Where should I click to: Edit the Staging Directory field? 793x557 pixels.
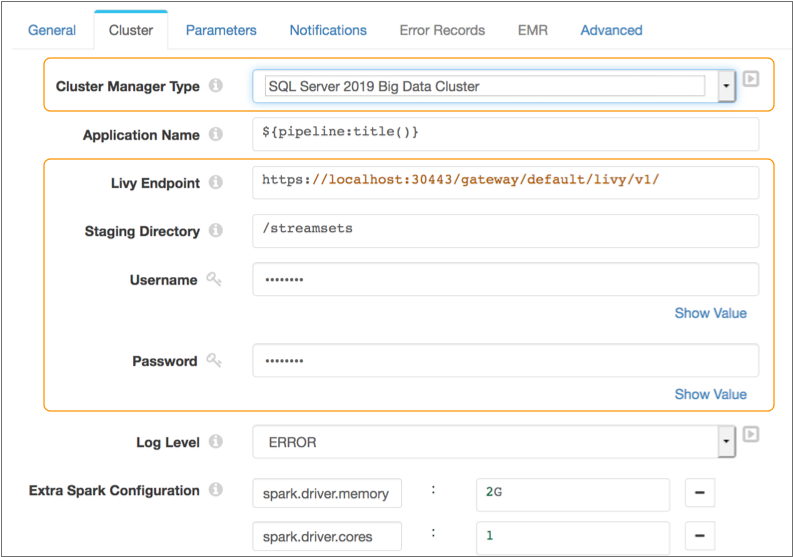click(x=506, y=231)
